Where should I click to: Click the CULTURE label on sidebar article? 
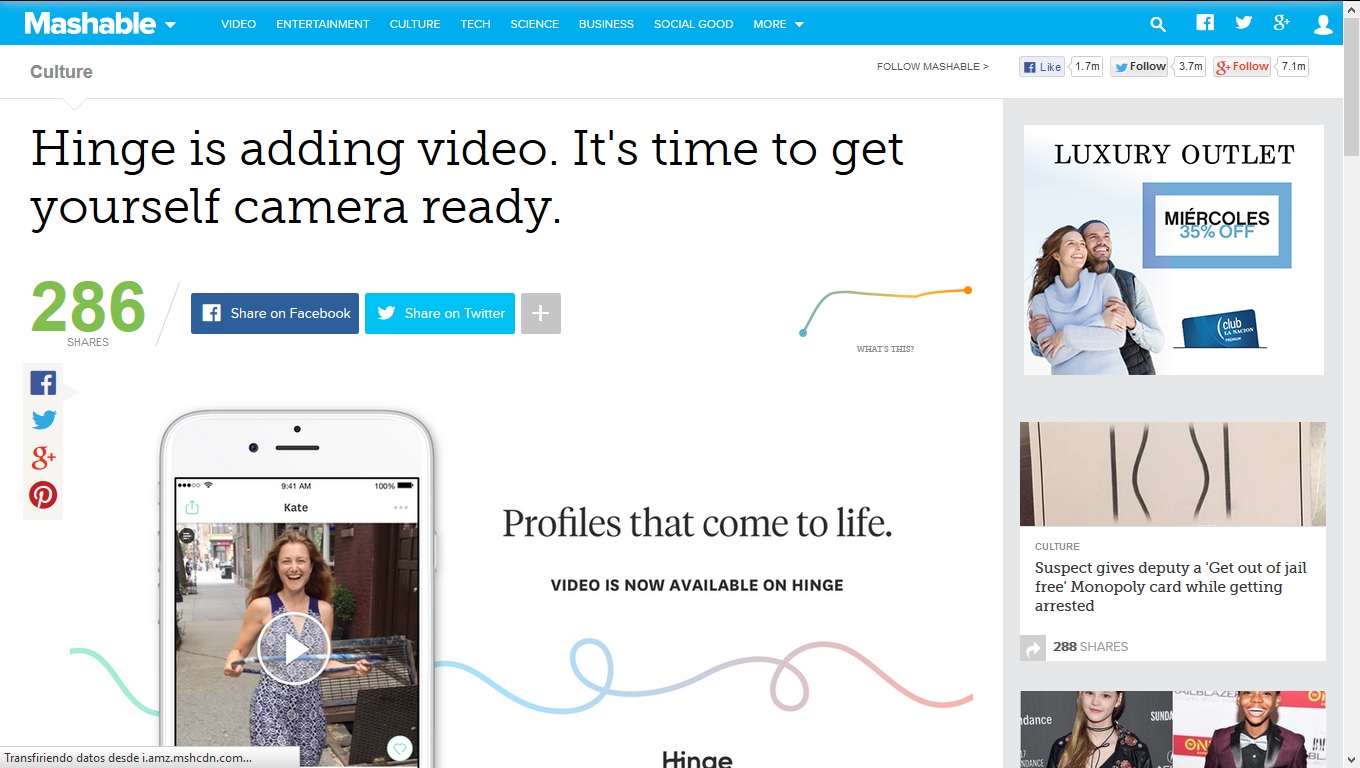(x=1057, y=547)
